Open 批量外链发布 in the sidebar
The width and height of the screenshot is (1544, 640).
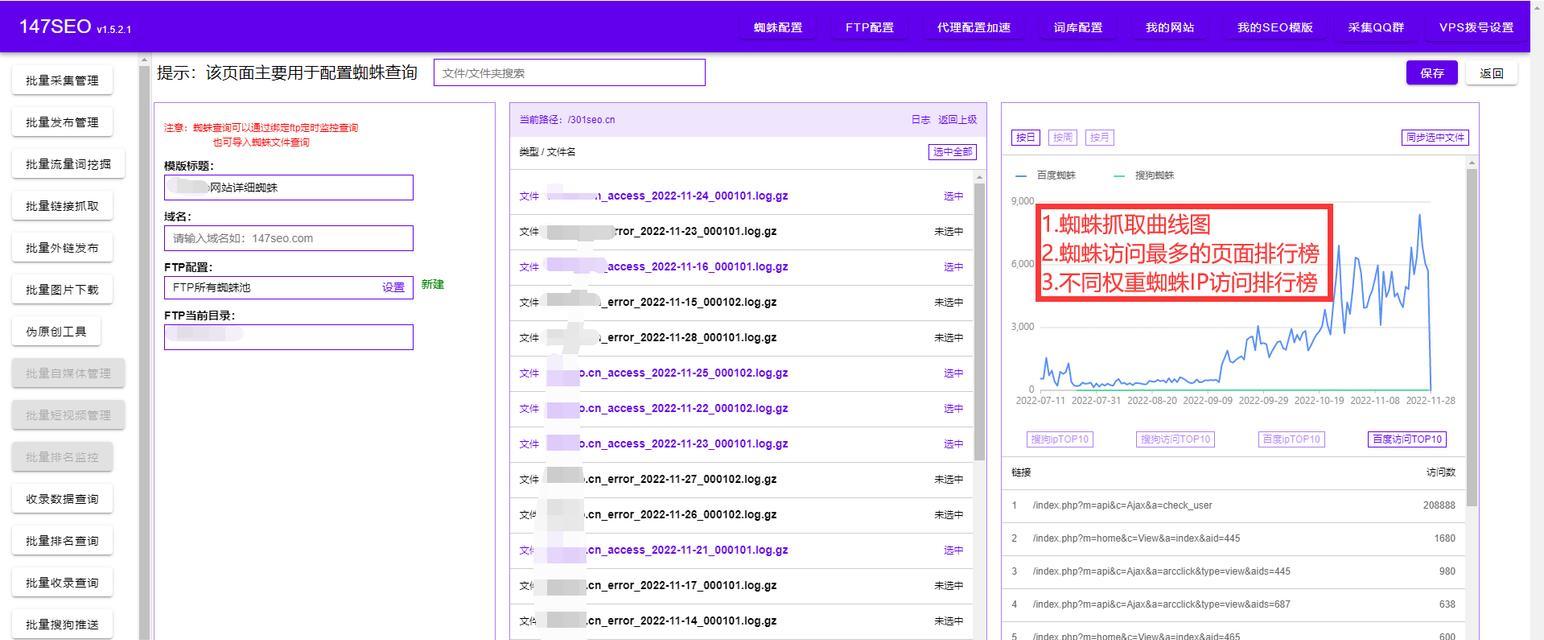pos(62,249)
